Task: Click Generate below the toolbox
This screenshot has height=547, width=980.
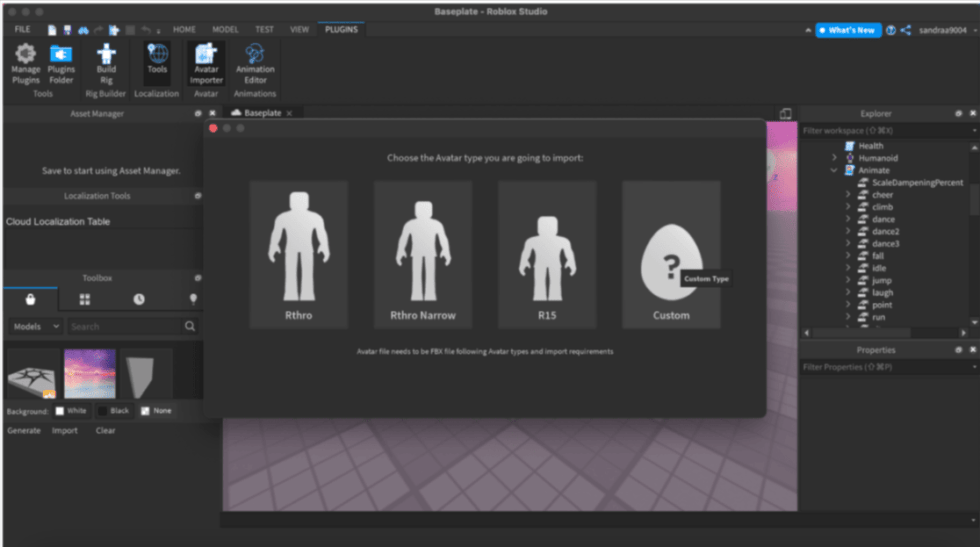Action: click(24, 431)
